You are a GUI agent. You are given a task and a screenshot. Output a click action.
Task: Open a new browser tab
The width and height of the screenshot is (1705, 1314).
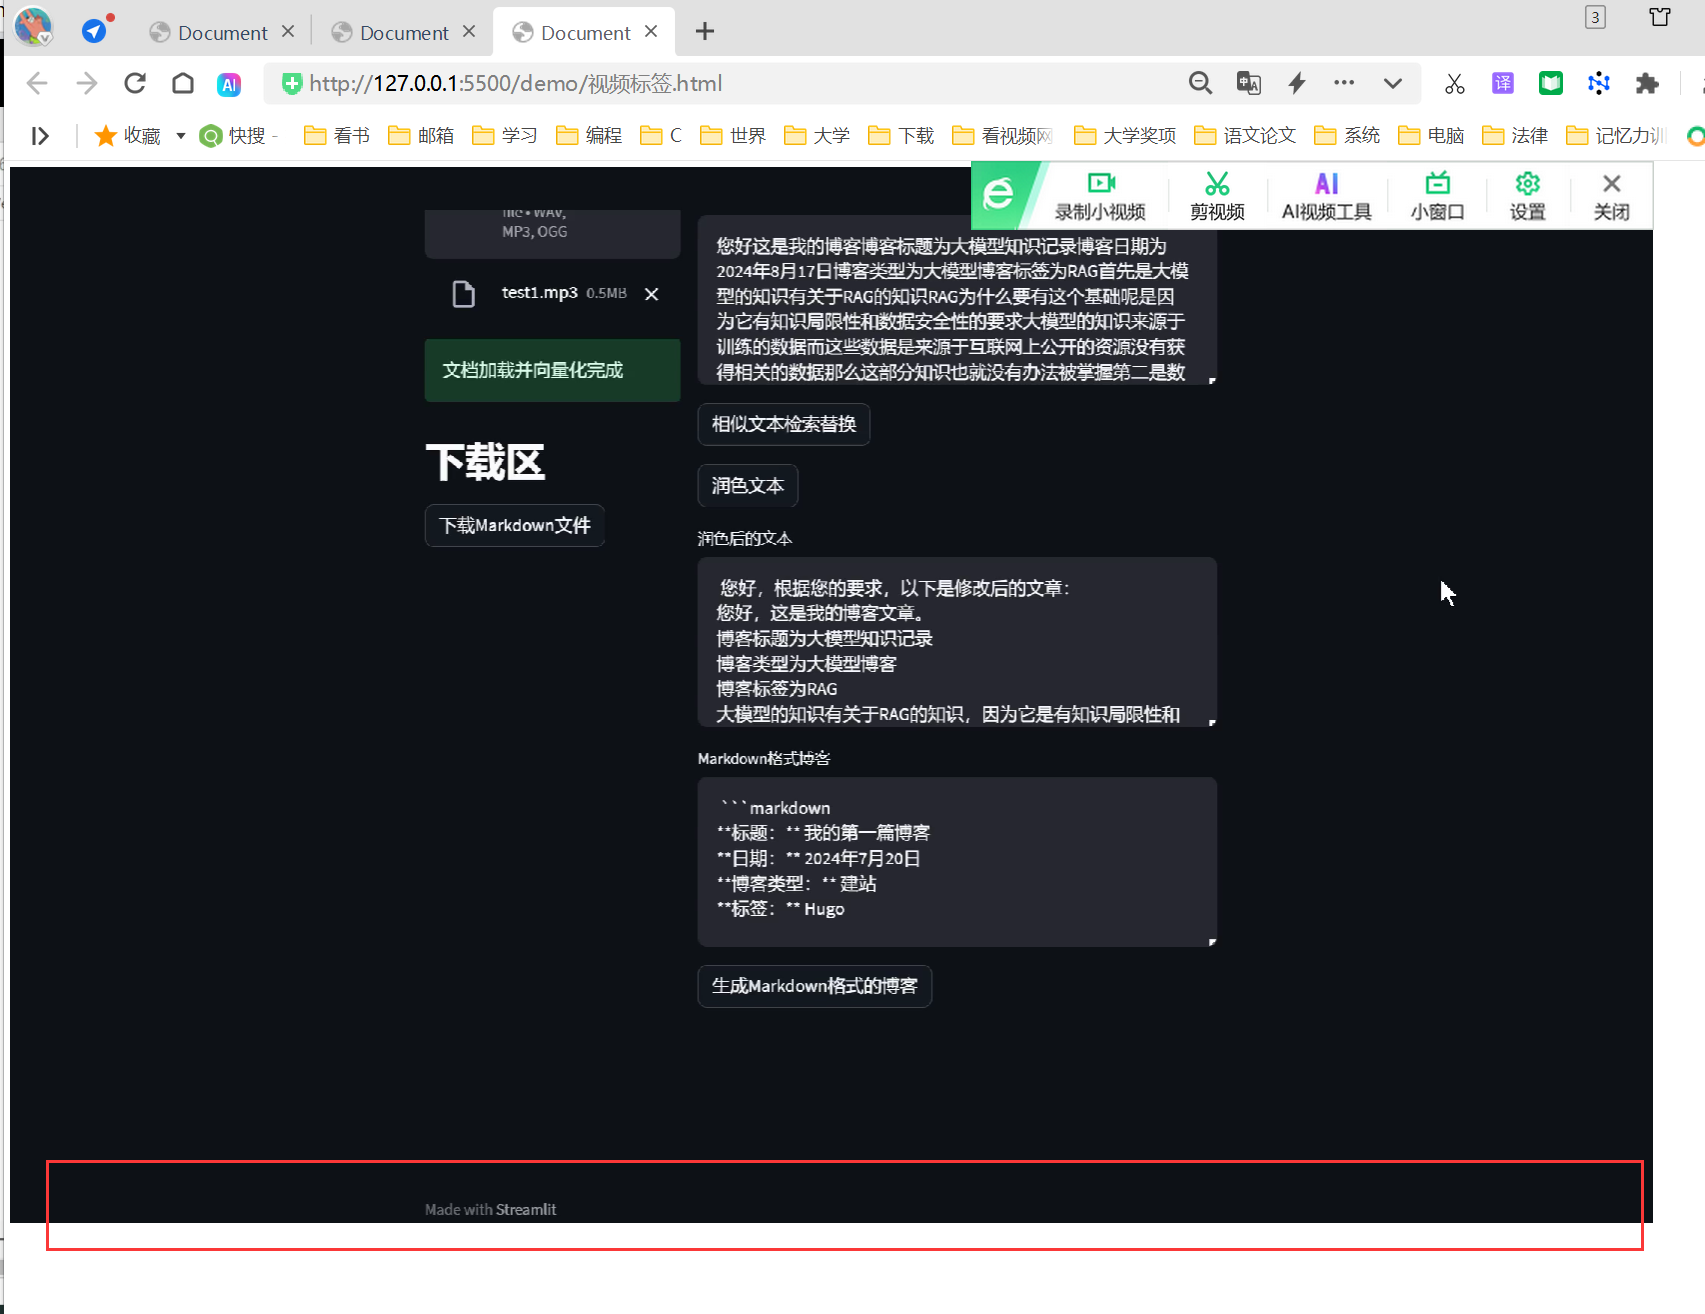pos(705,32)
